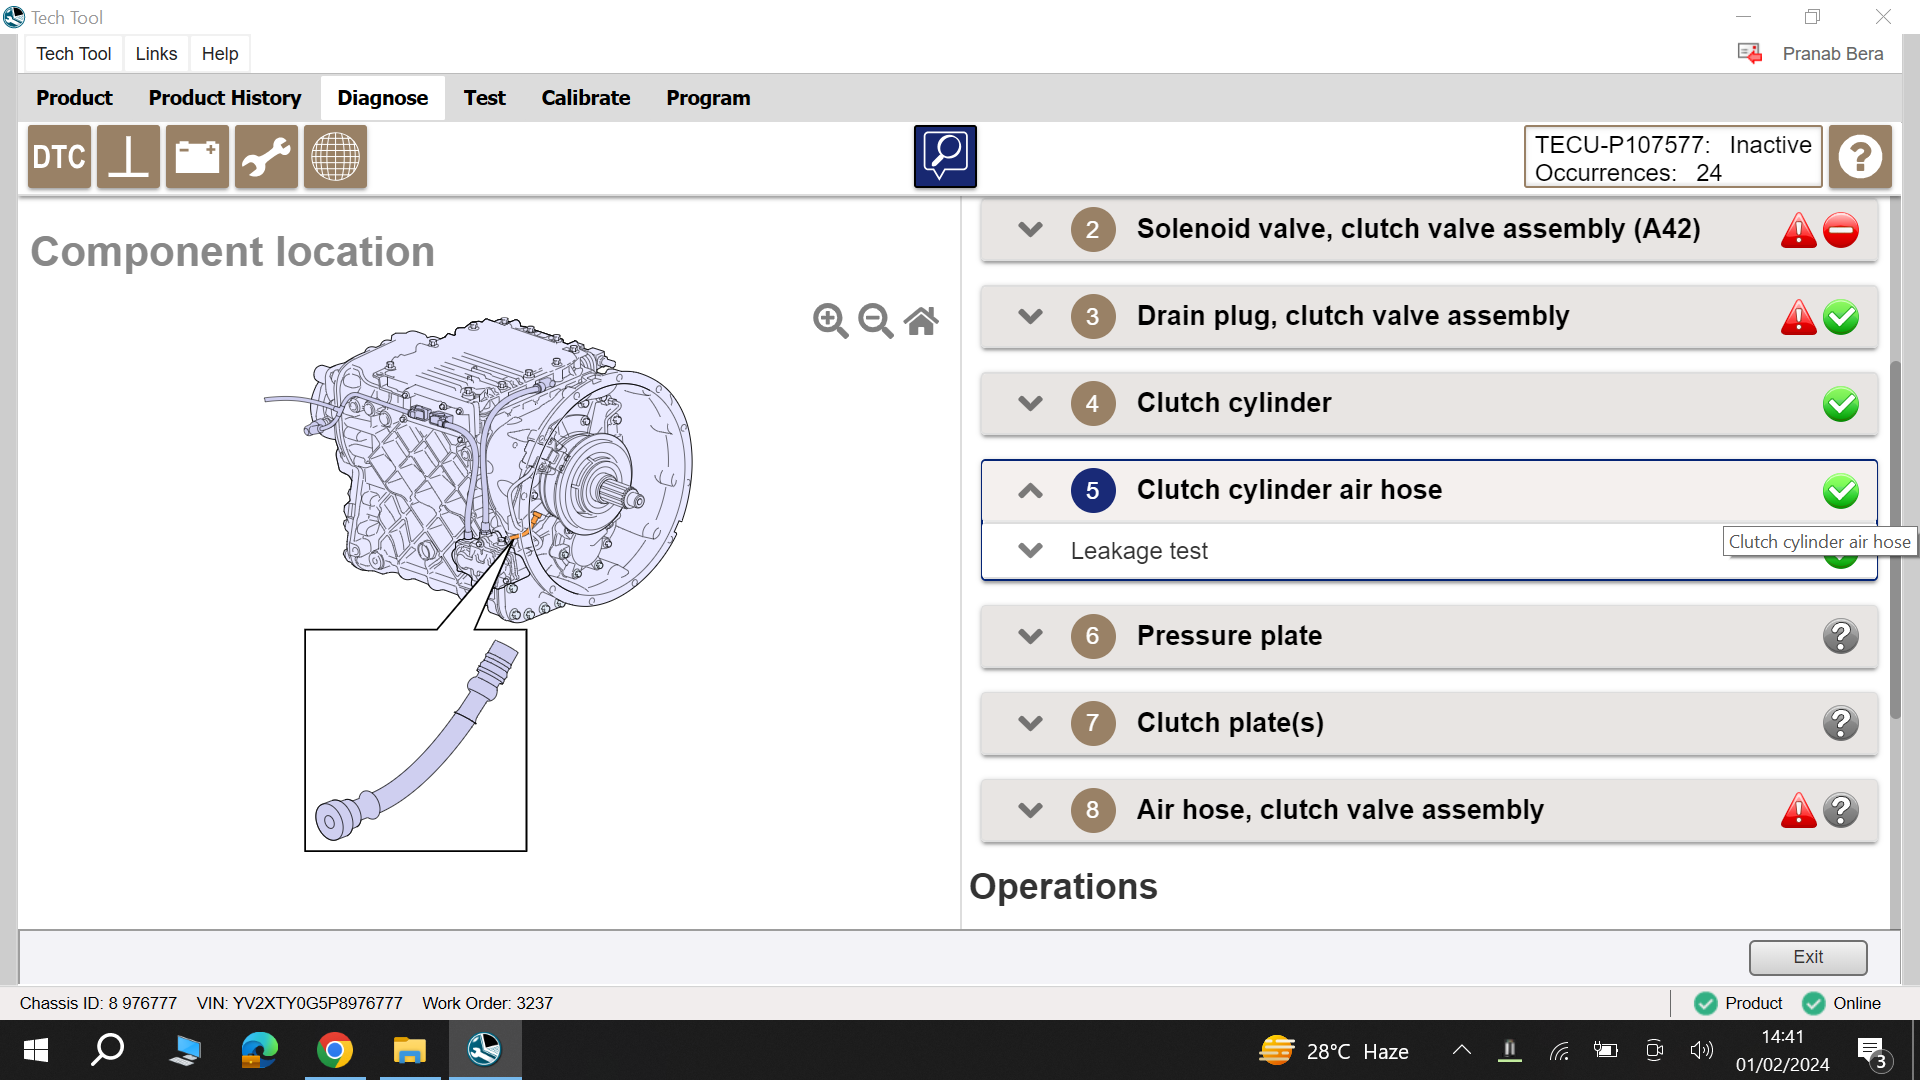Image resolution: width=1920 pixels, height=1080 pixels.
Task: Expand Solenoid valve, clutch valve assembly (A42)
Action: [1030, 229]
